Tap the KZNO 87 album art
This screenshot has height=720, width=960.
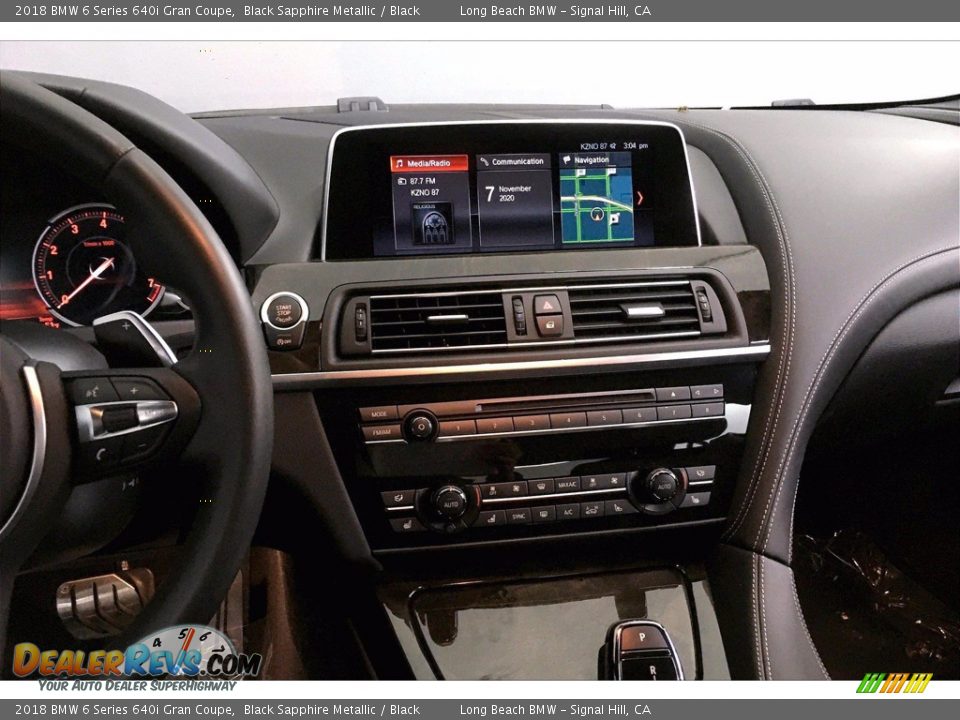coord(432,224)
